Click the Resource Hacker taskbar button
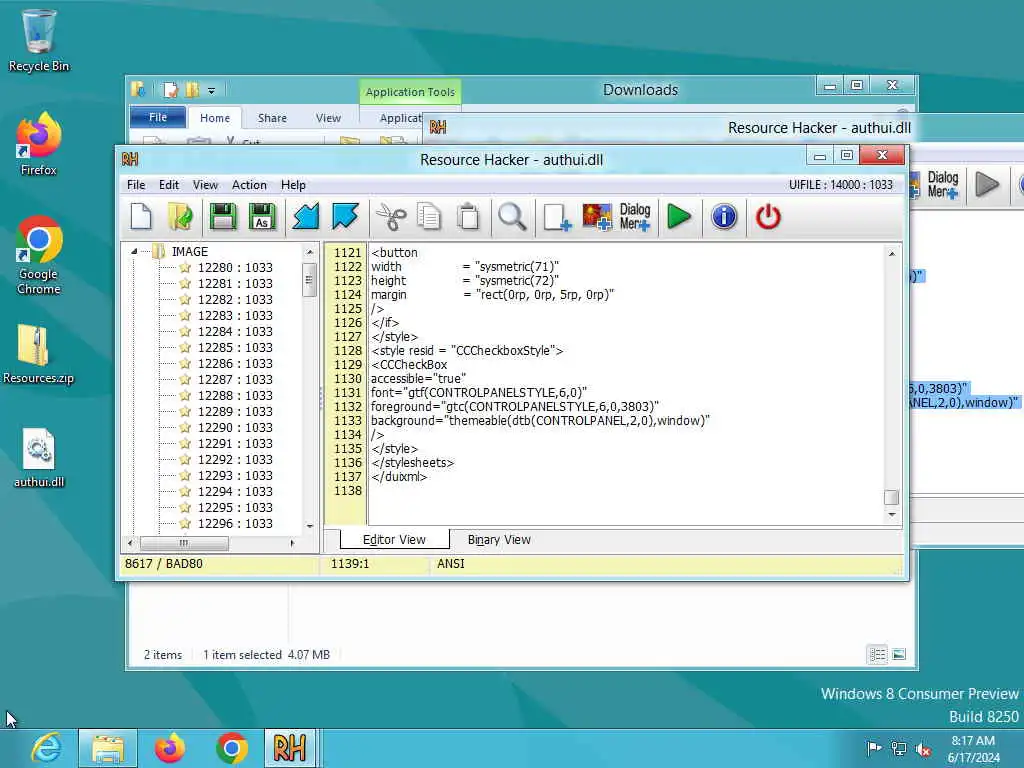 pyautogui.click(x=290, y=748)
